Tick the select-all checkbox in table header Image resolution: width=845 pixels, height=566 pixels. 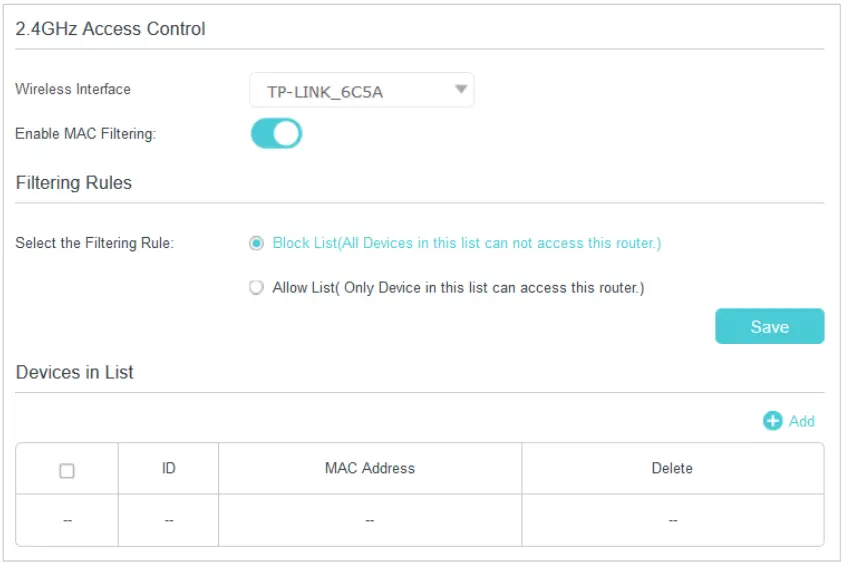click(x=67, y=470)
